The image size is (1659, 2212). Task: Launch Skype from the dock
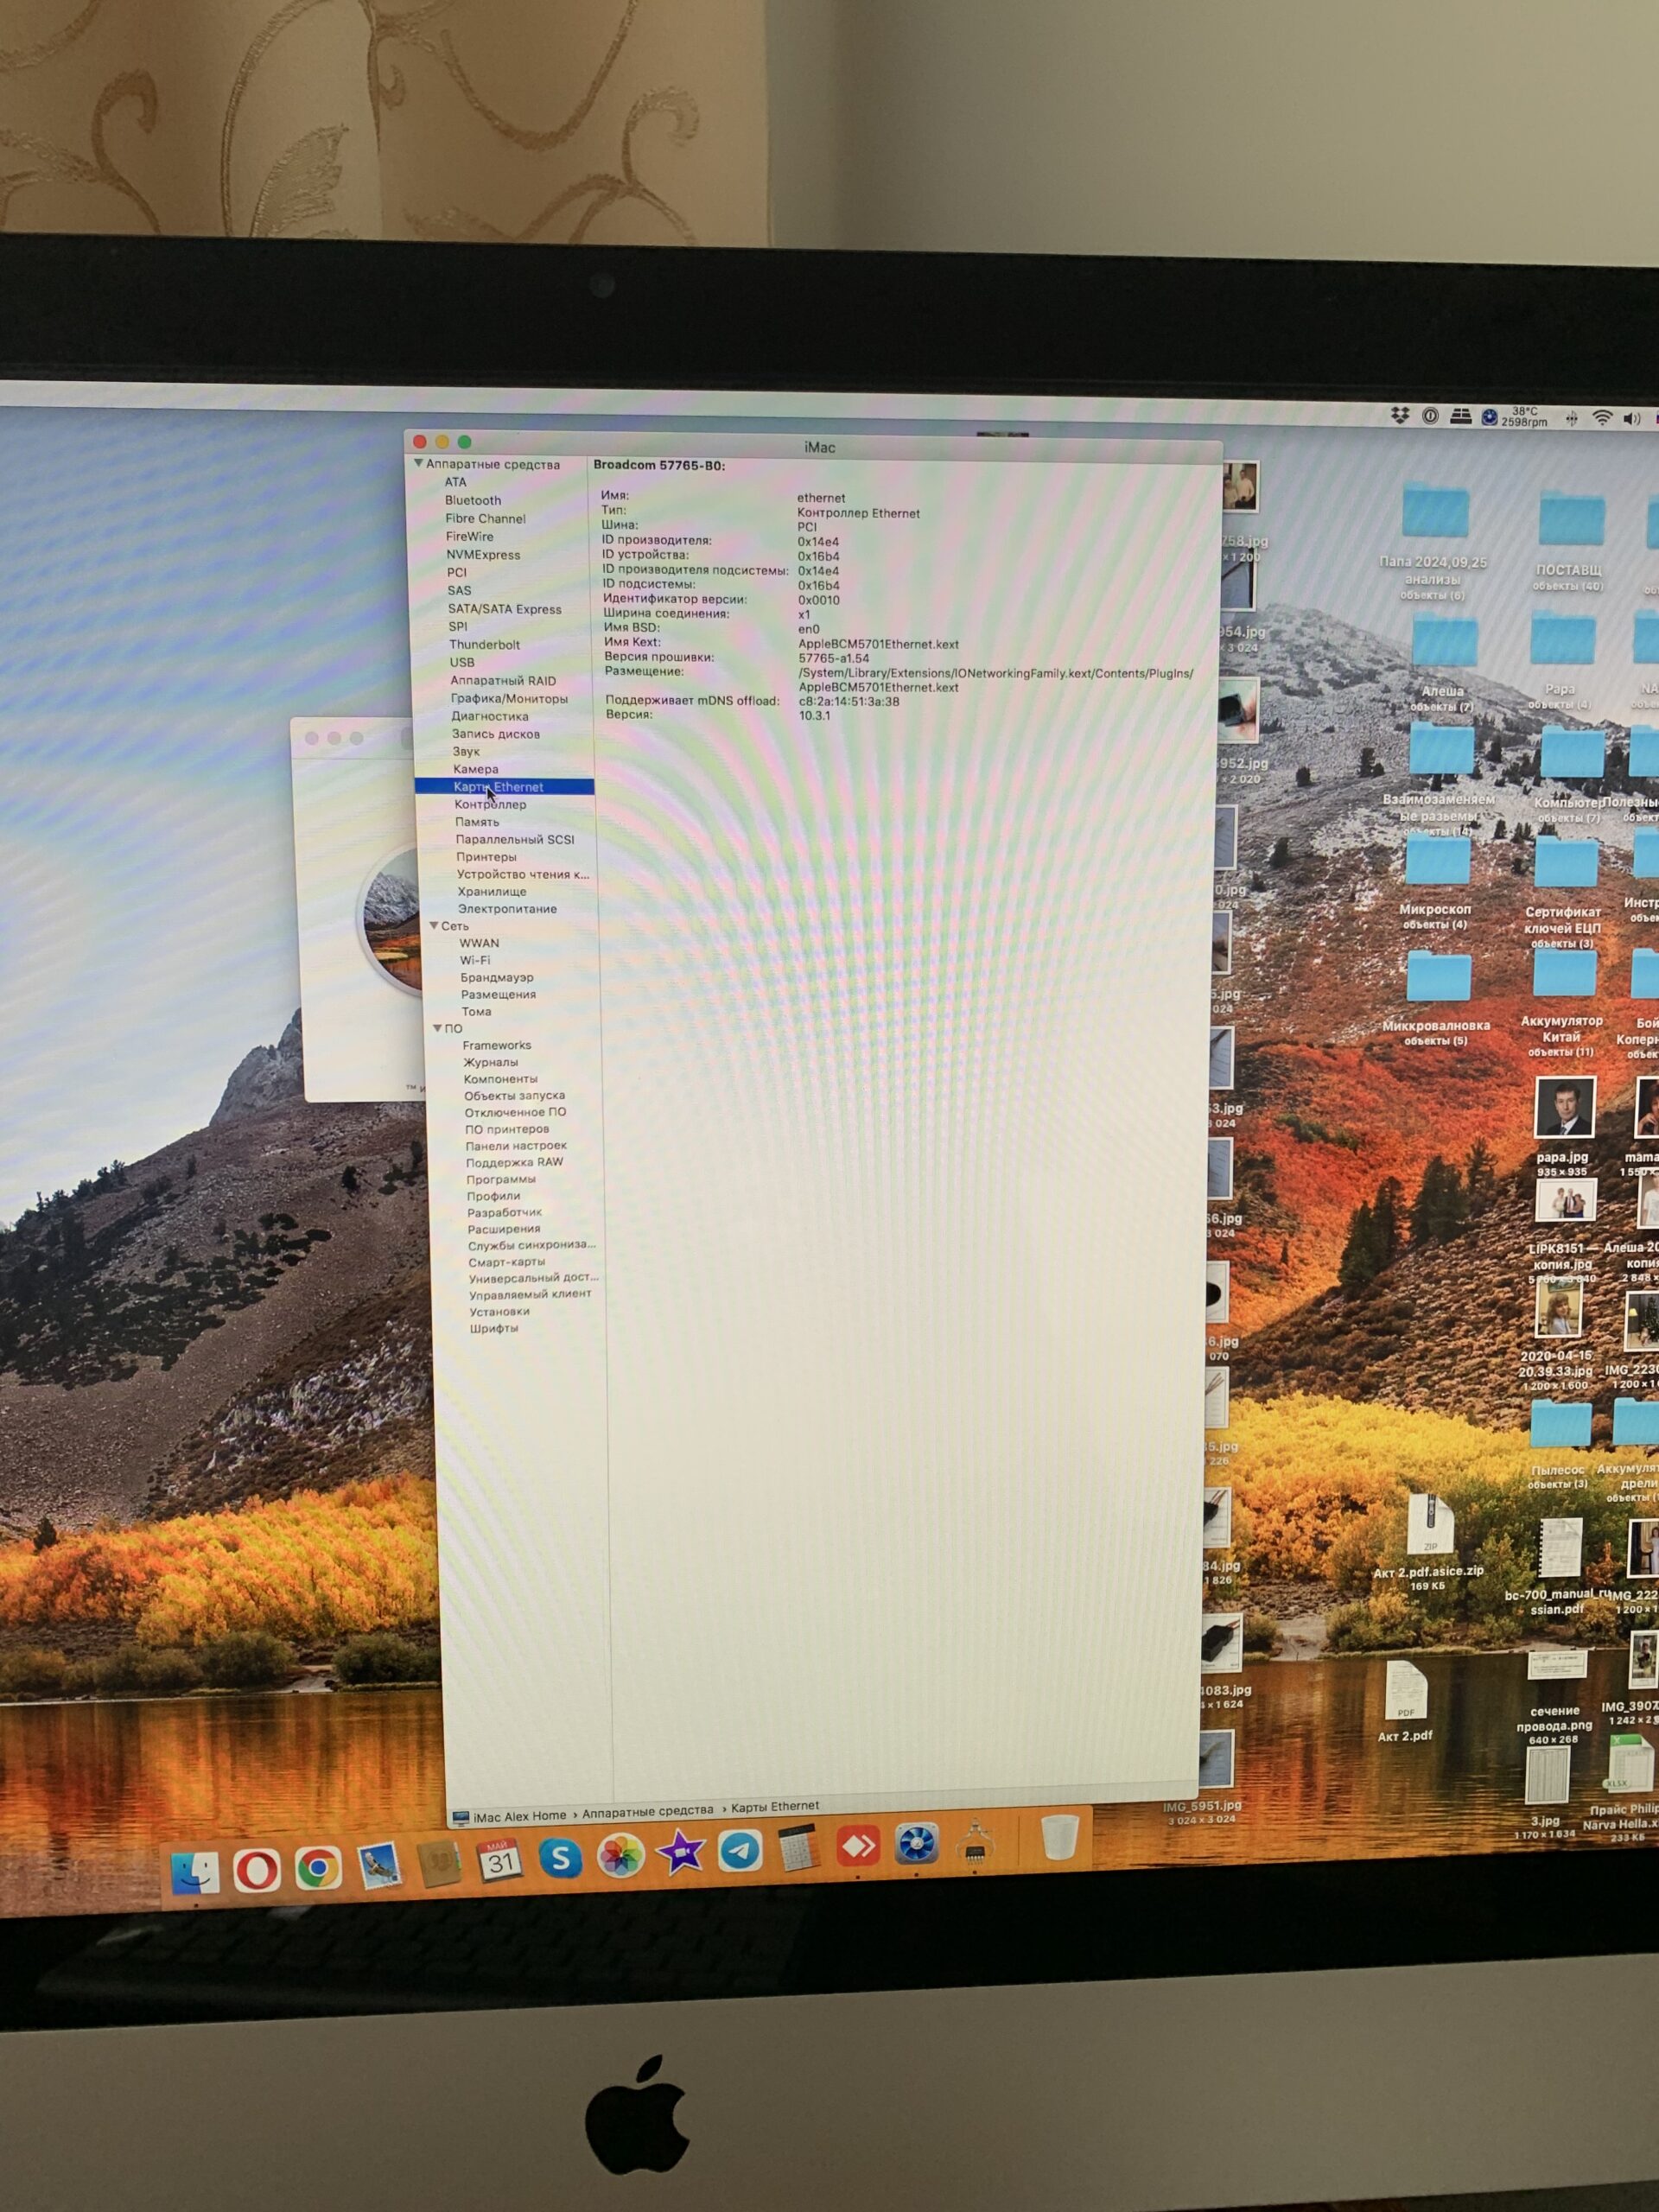point(560,1859)
